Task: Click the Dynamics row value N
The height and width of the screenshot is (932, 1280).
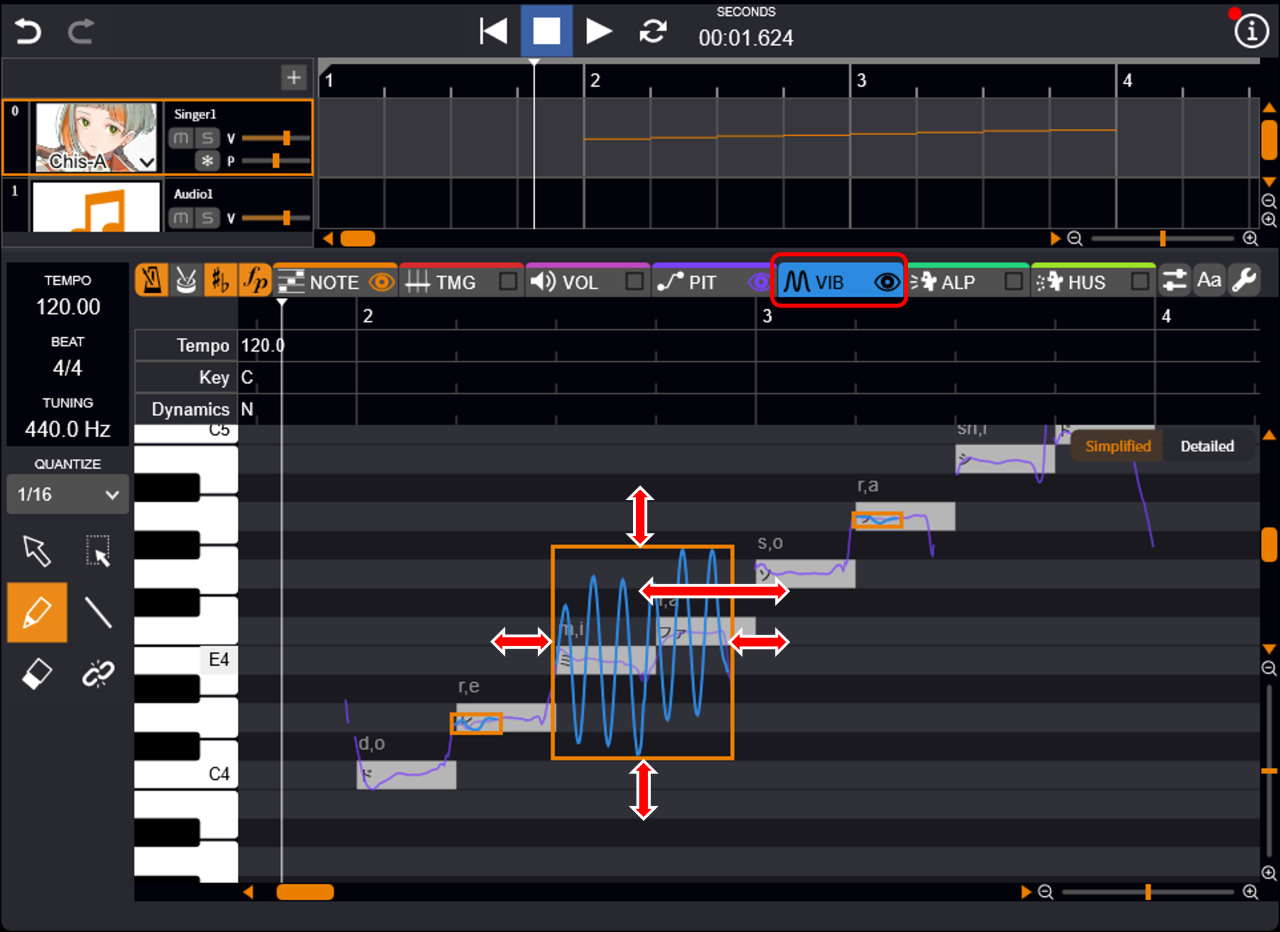Action: point(247,409)
